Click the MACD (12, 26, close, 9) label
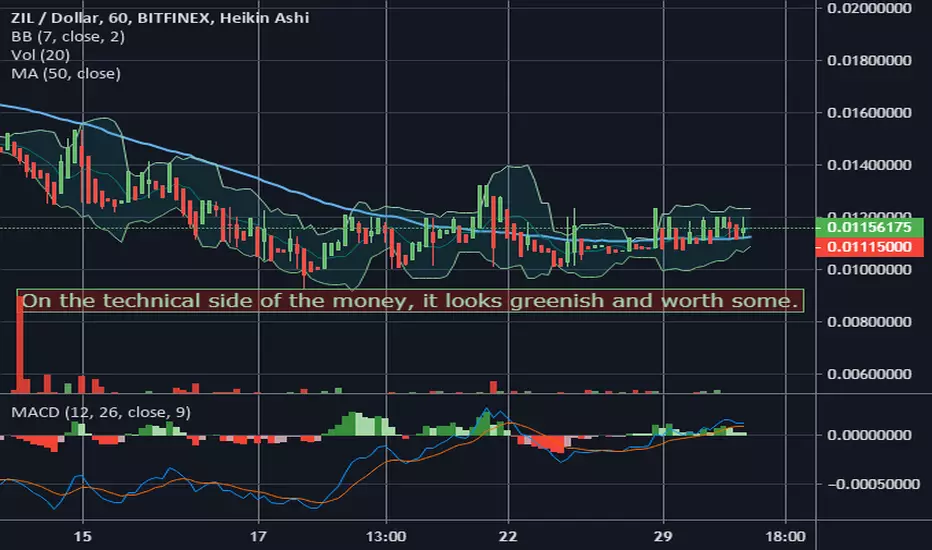This screenshot has width=932, height=550. [x=101, y=412]
